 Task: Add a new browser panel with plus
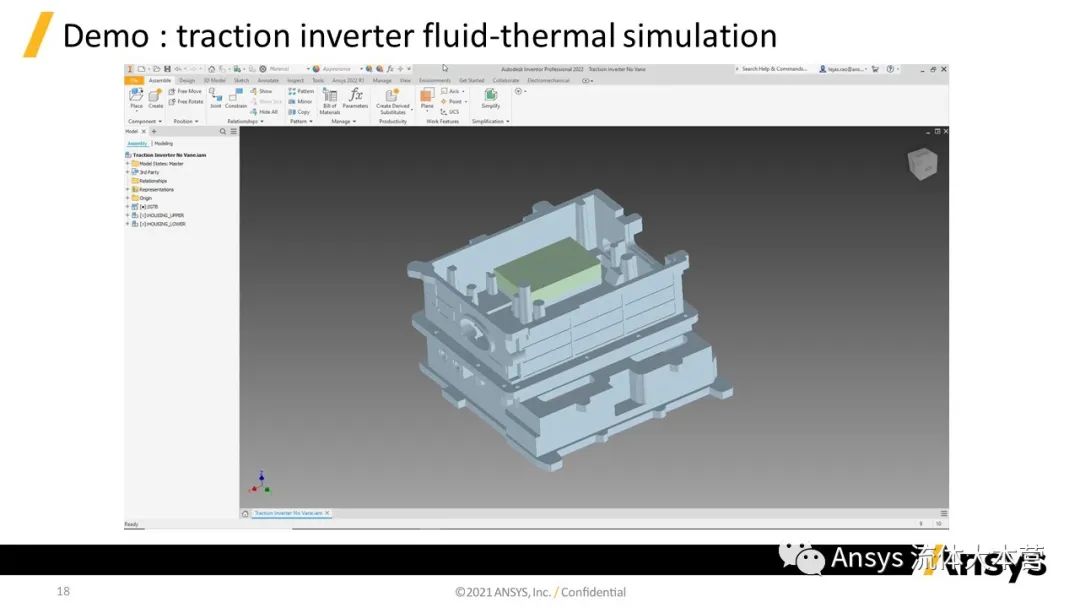coord(154,132)
